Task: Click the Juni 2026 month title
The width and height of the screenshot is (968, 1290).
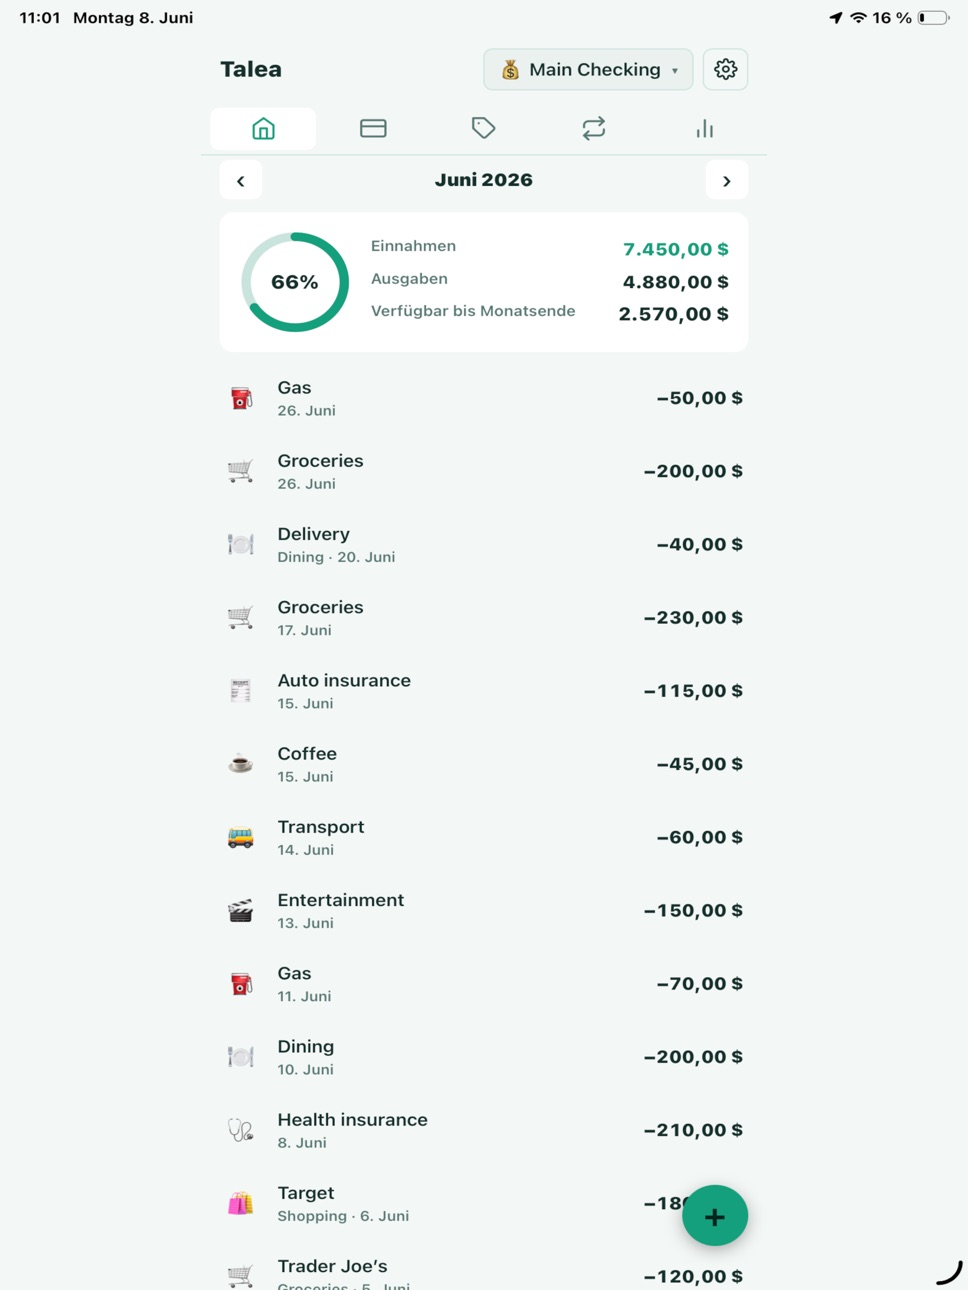Action: (x=483, y=180)
